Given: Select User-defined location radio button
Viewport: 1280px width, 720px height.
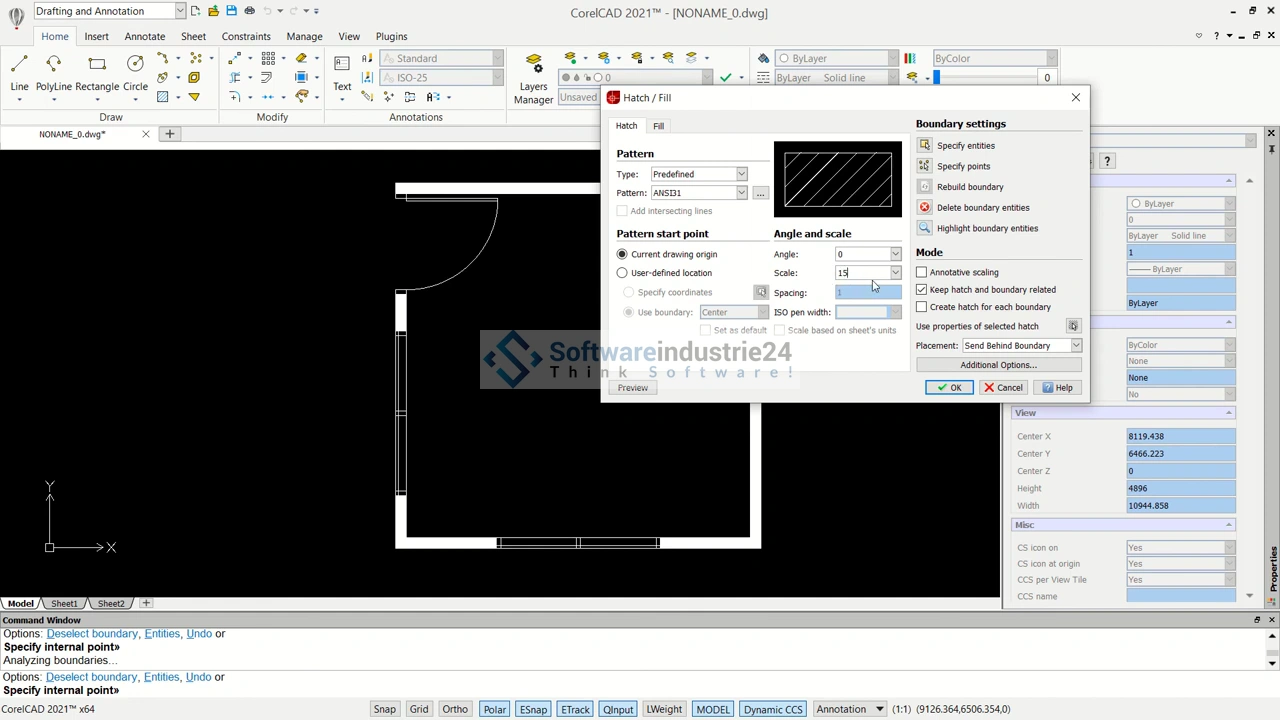Looking at the screenshot, I should (x=622, y=273).
